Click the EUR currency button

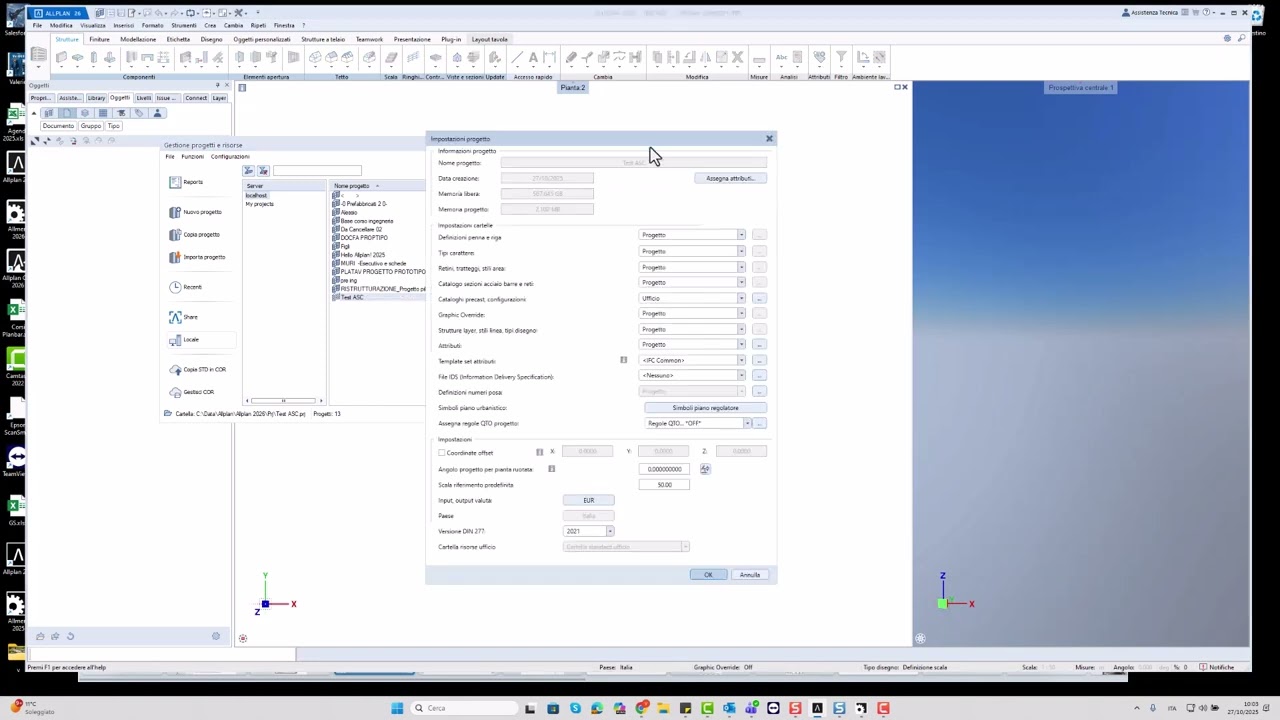(588, 500)
